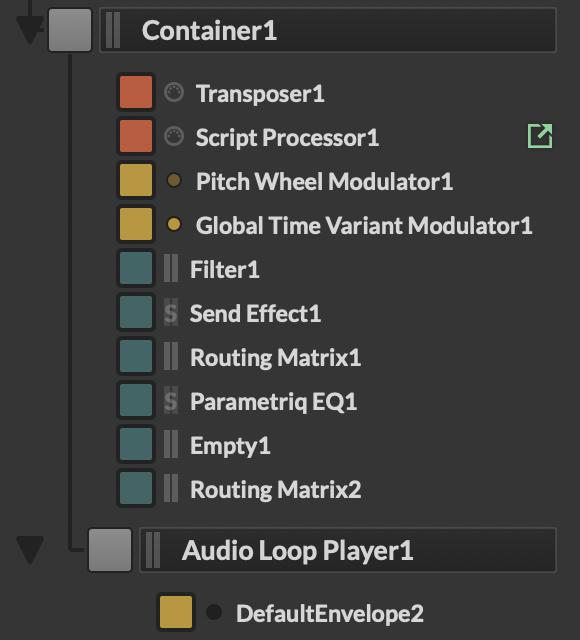Click the grey square beside Audio Loop Player1
The height and width of the screenshot is (640, 580).
110,550
